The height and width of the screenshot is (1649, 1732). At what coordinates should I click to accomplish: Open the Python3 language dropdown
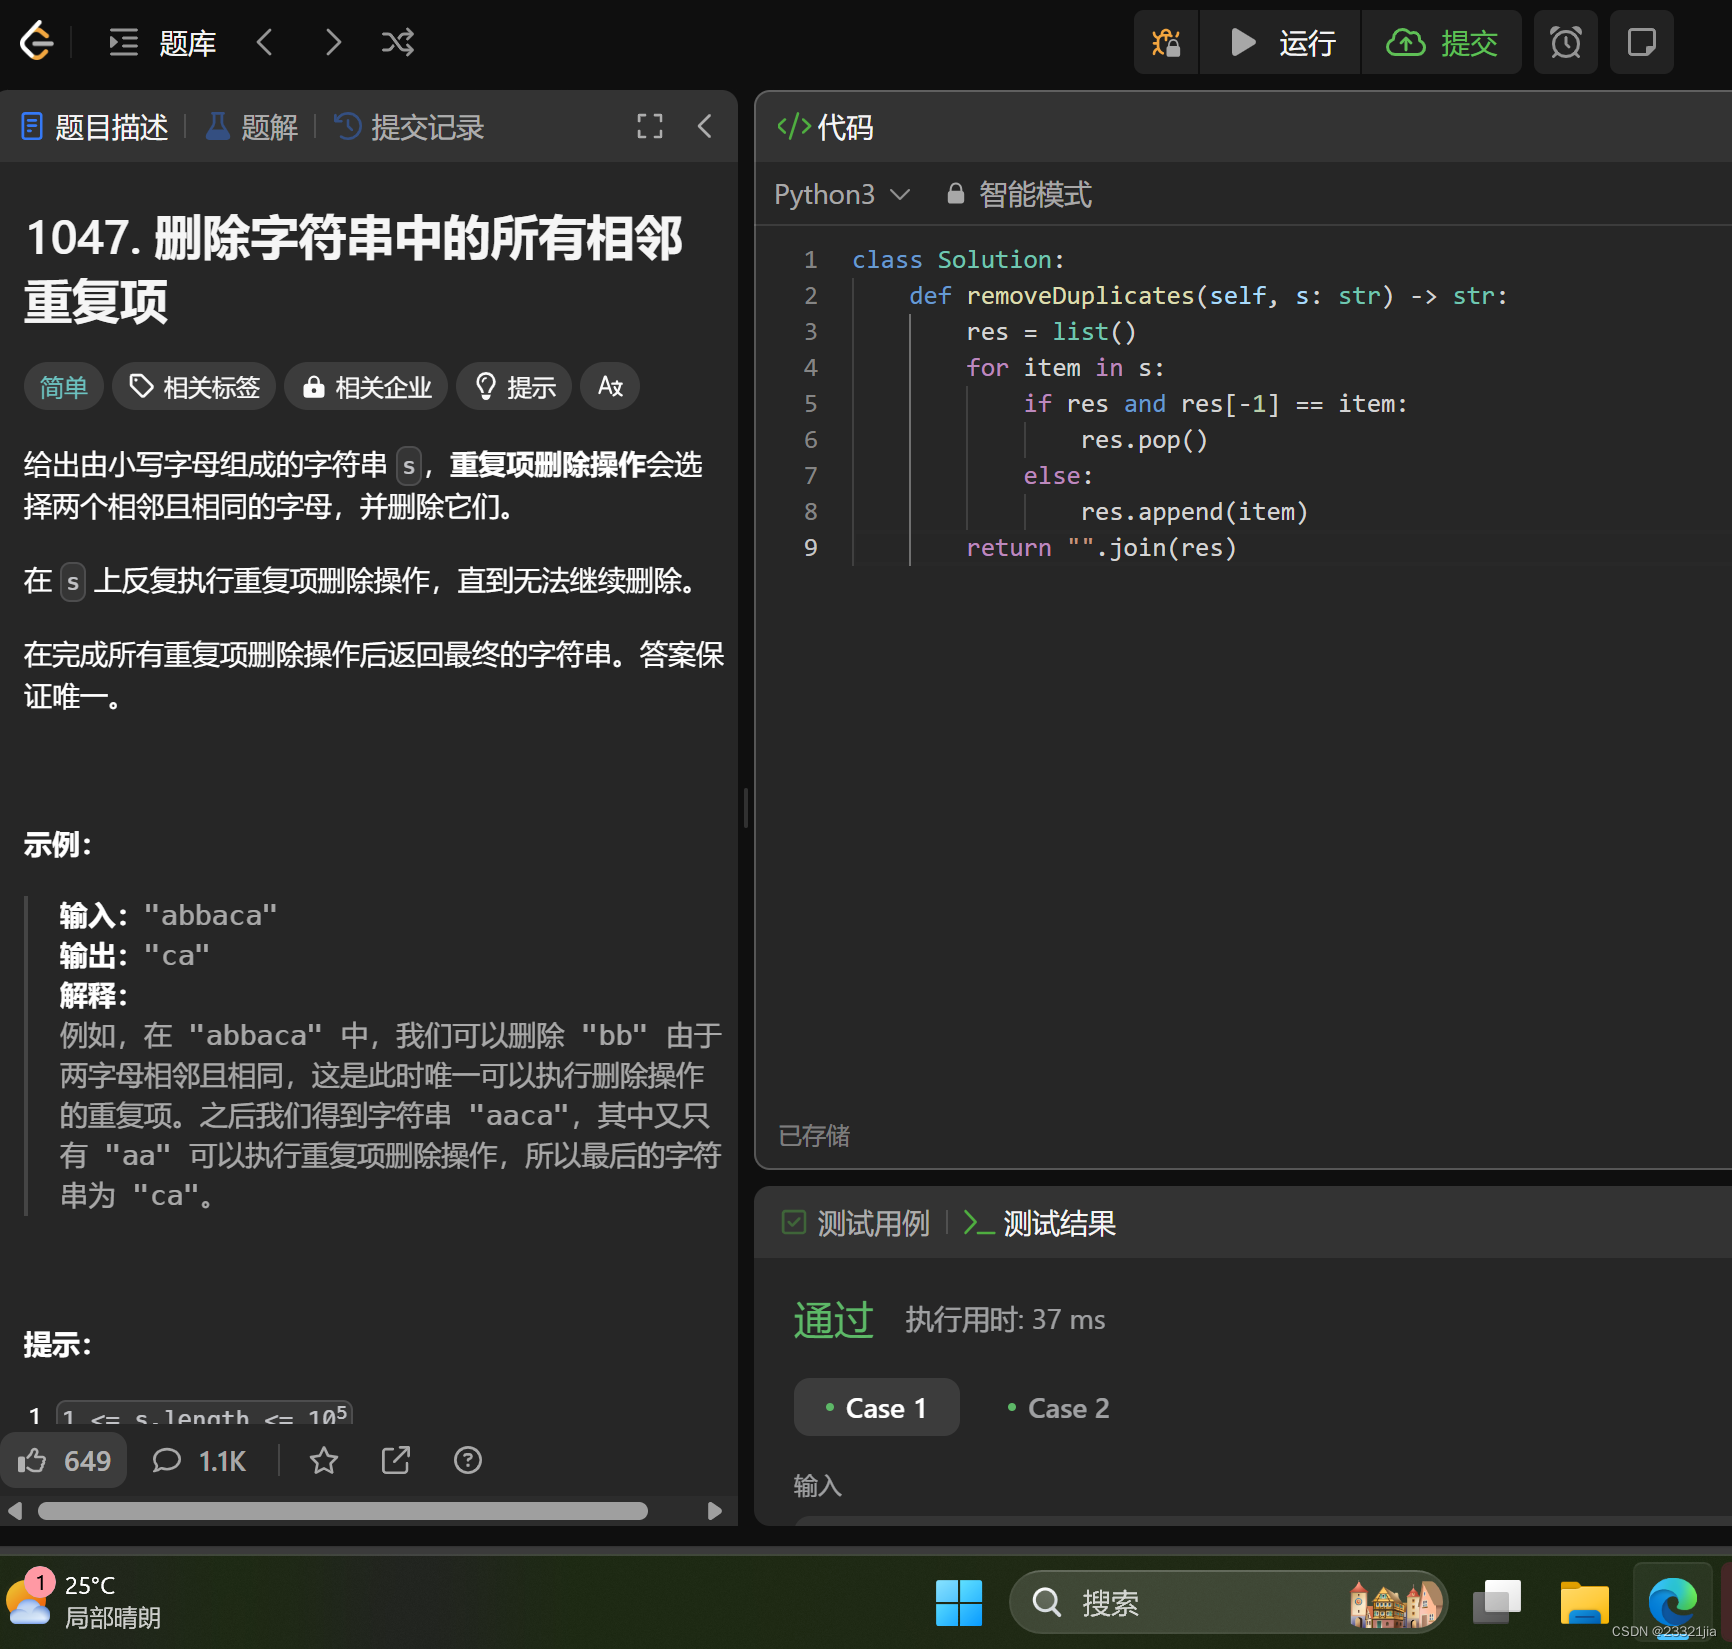coord(842,194)
